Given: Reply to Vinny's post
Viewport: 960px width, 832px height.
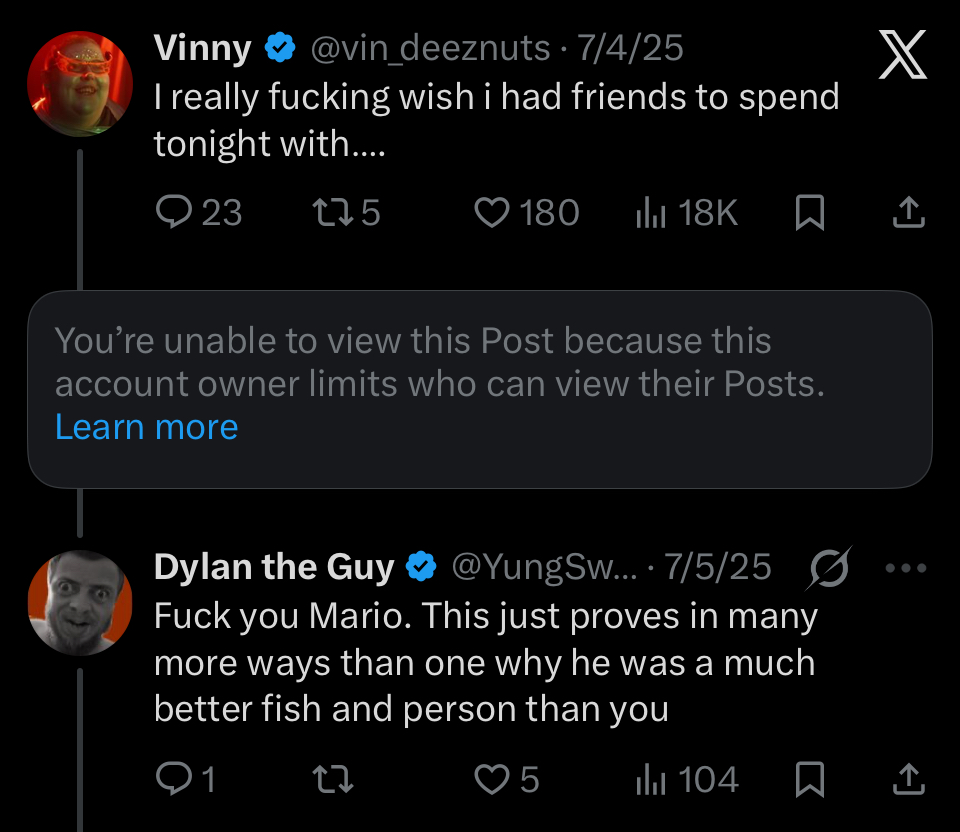Looking at the screenshot, I should 176,212.
